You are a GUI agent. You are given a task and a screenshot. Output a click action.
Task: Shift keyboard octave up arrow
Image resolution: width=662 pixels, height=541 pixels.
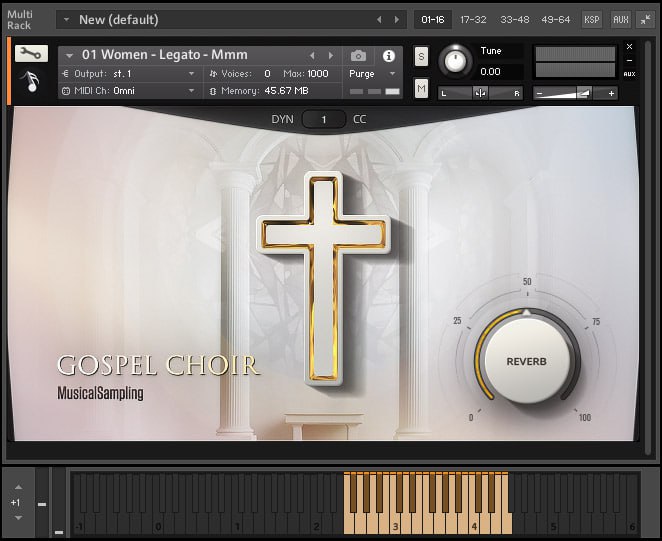(x=18, y=487)
